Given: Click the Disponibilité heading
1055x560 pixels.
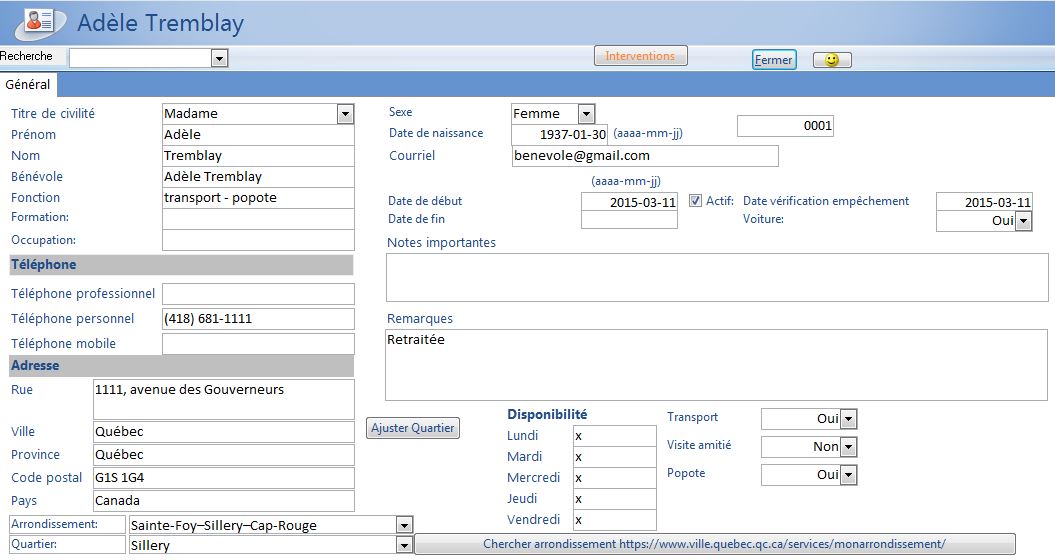Looking at the screenshot, I should pyautogui.click(x=547, y=415).
